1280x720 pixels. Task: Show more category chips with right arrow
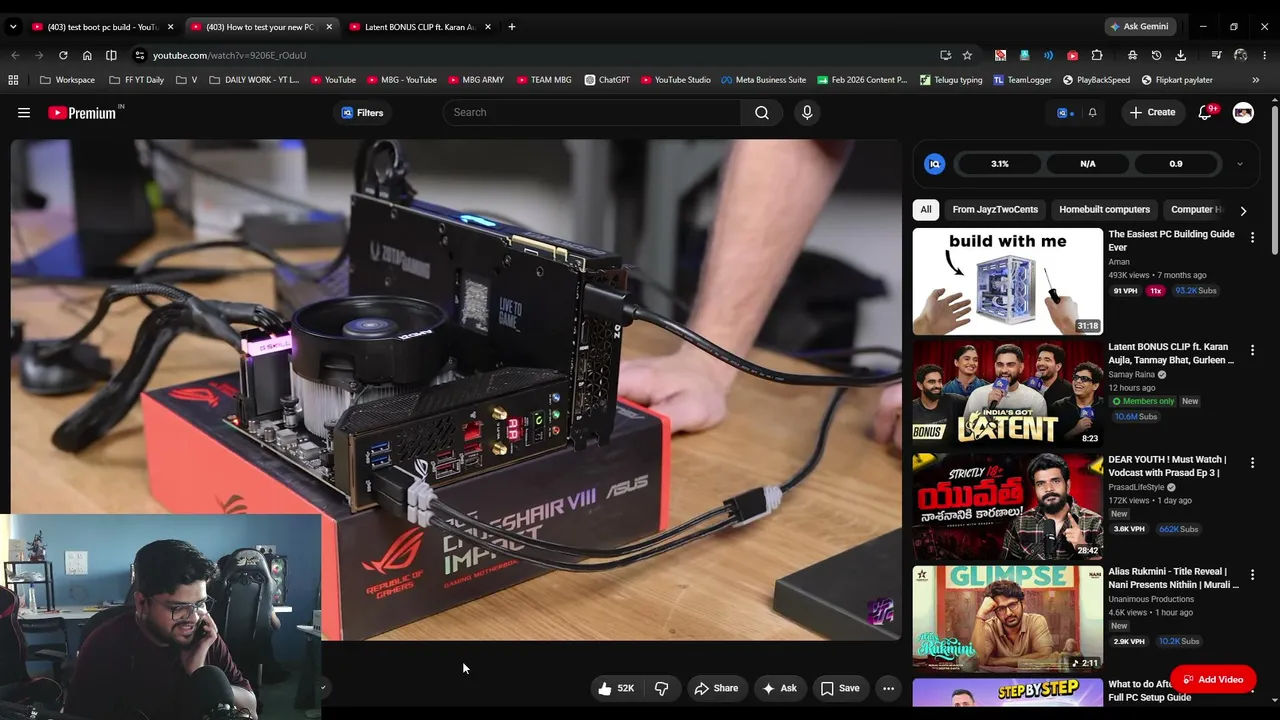tap(1243, 211)
